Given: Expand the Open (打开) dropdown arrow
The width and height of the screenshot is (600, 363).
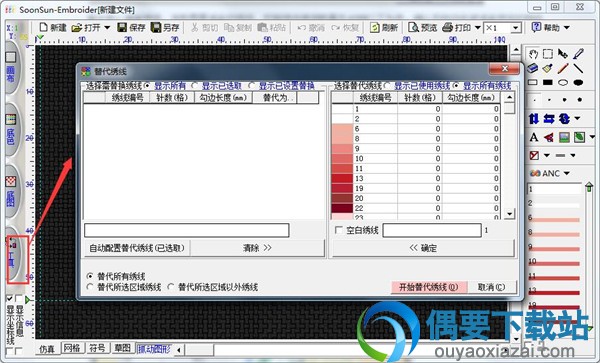Looking at the screenshot, I should (107, 28).
